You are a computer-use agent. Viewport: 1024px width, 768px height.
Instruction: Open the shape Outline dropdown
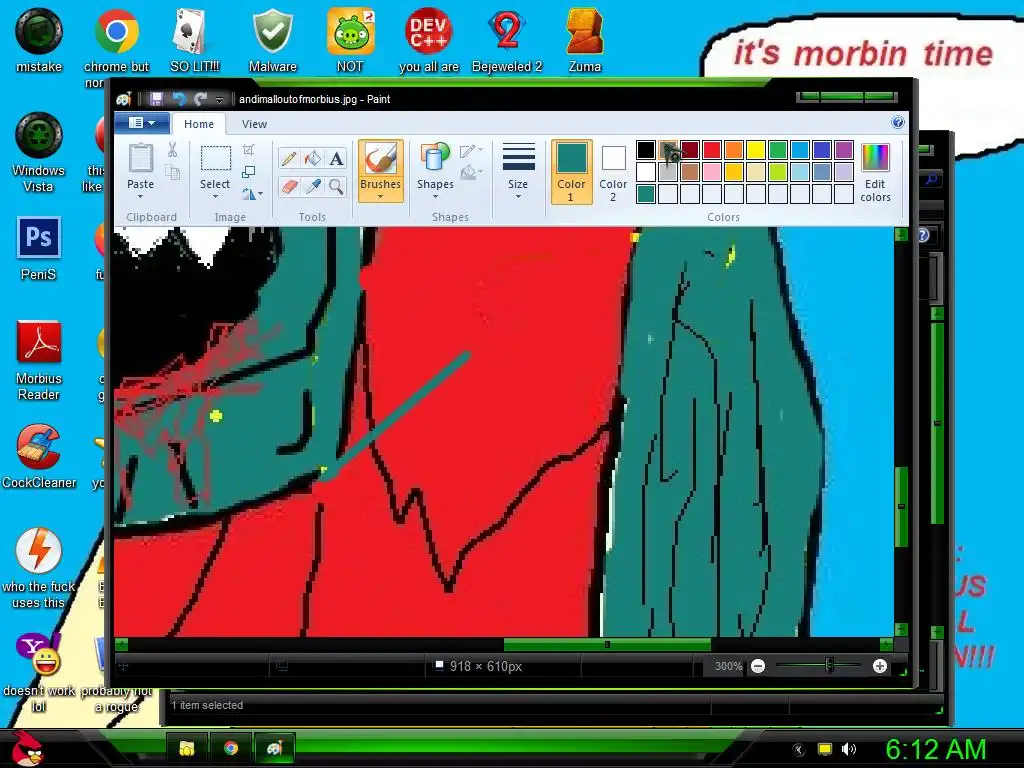coord(471,151)
